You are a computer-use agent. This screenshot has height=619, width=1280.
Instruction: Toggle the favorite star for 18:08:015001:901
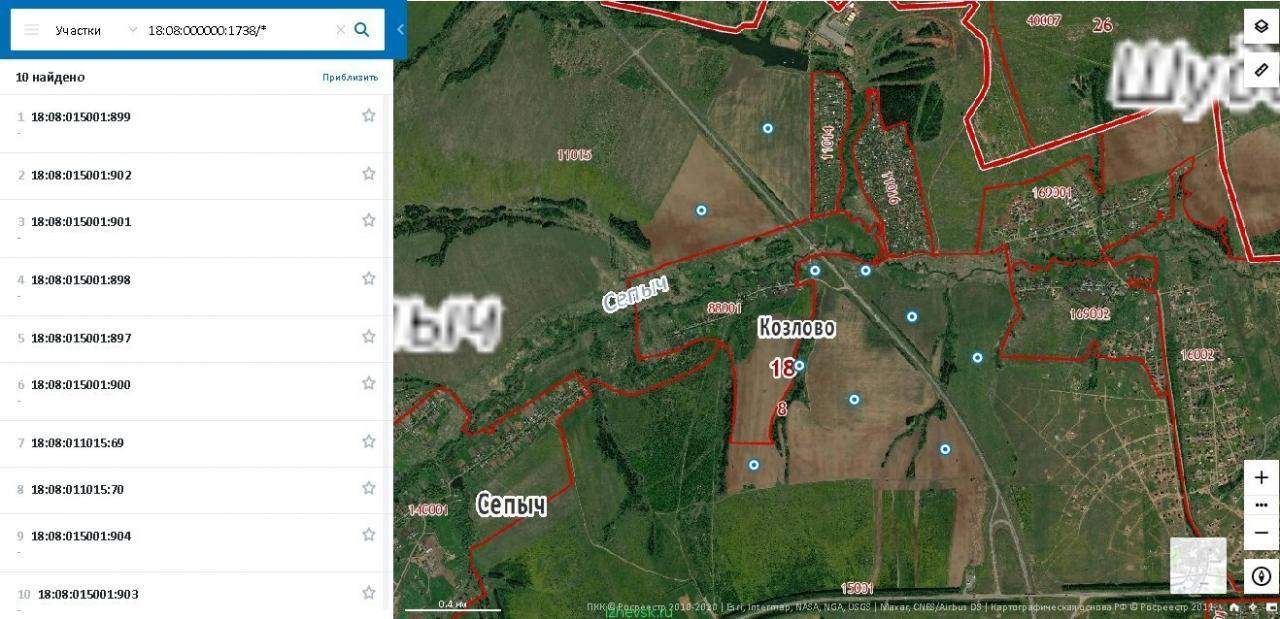click(x=368, y=220)
